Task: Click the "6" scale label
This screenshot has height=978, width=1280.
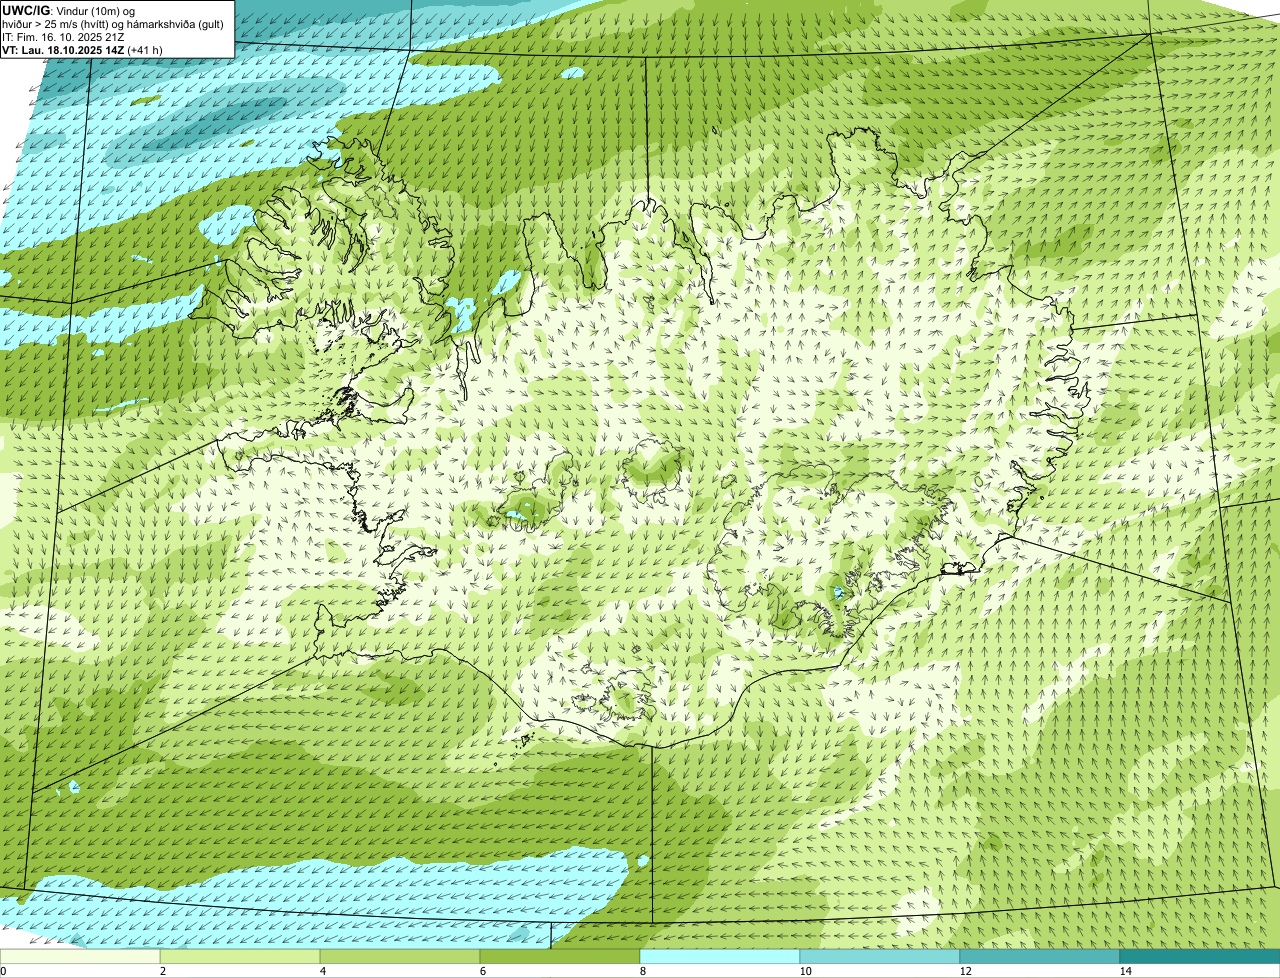Action: [x=482, y=971]
